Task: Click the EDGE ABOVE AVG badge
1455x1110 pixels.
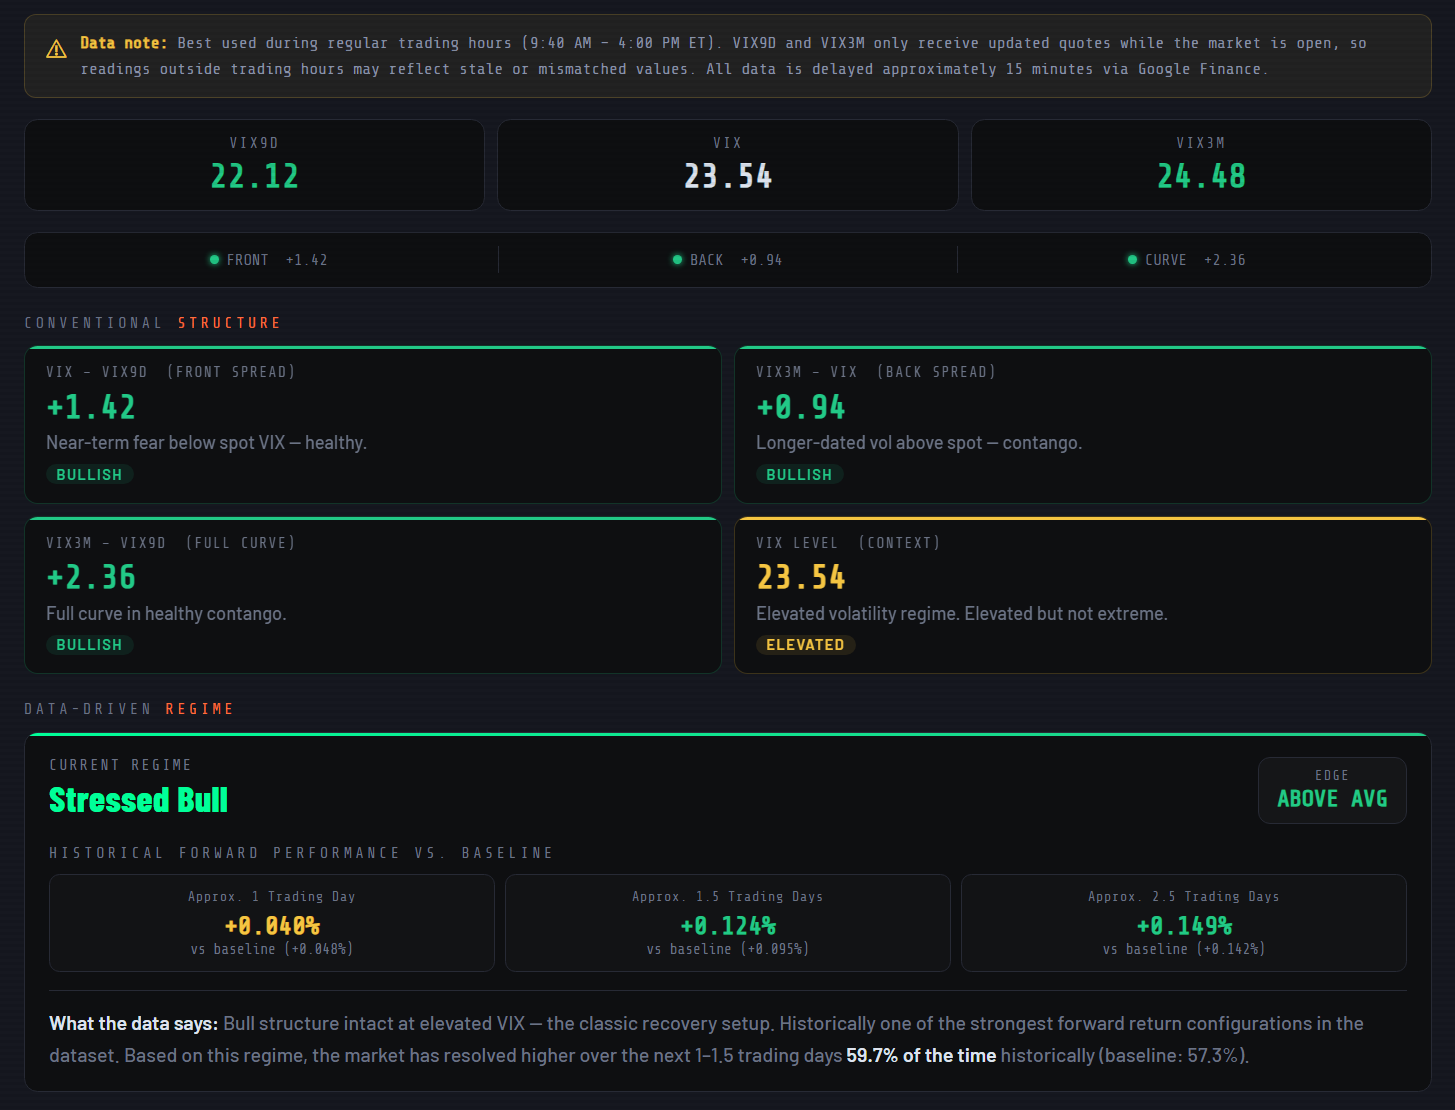Action: pyautogui.click(x=1332, y=790)
